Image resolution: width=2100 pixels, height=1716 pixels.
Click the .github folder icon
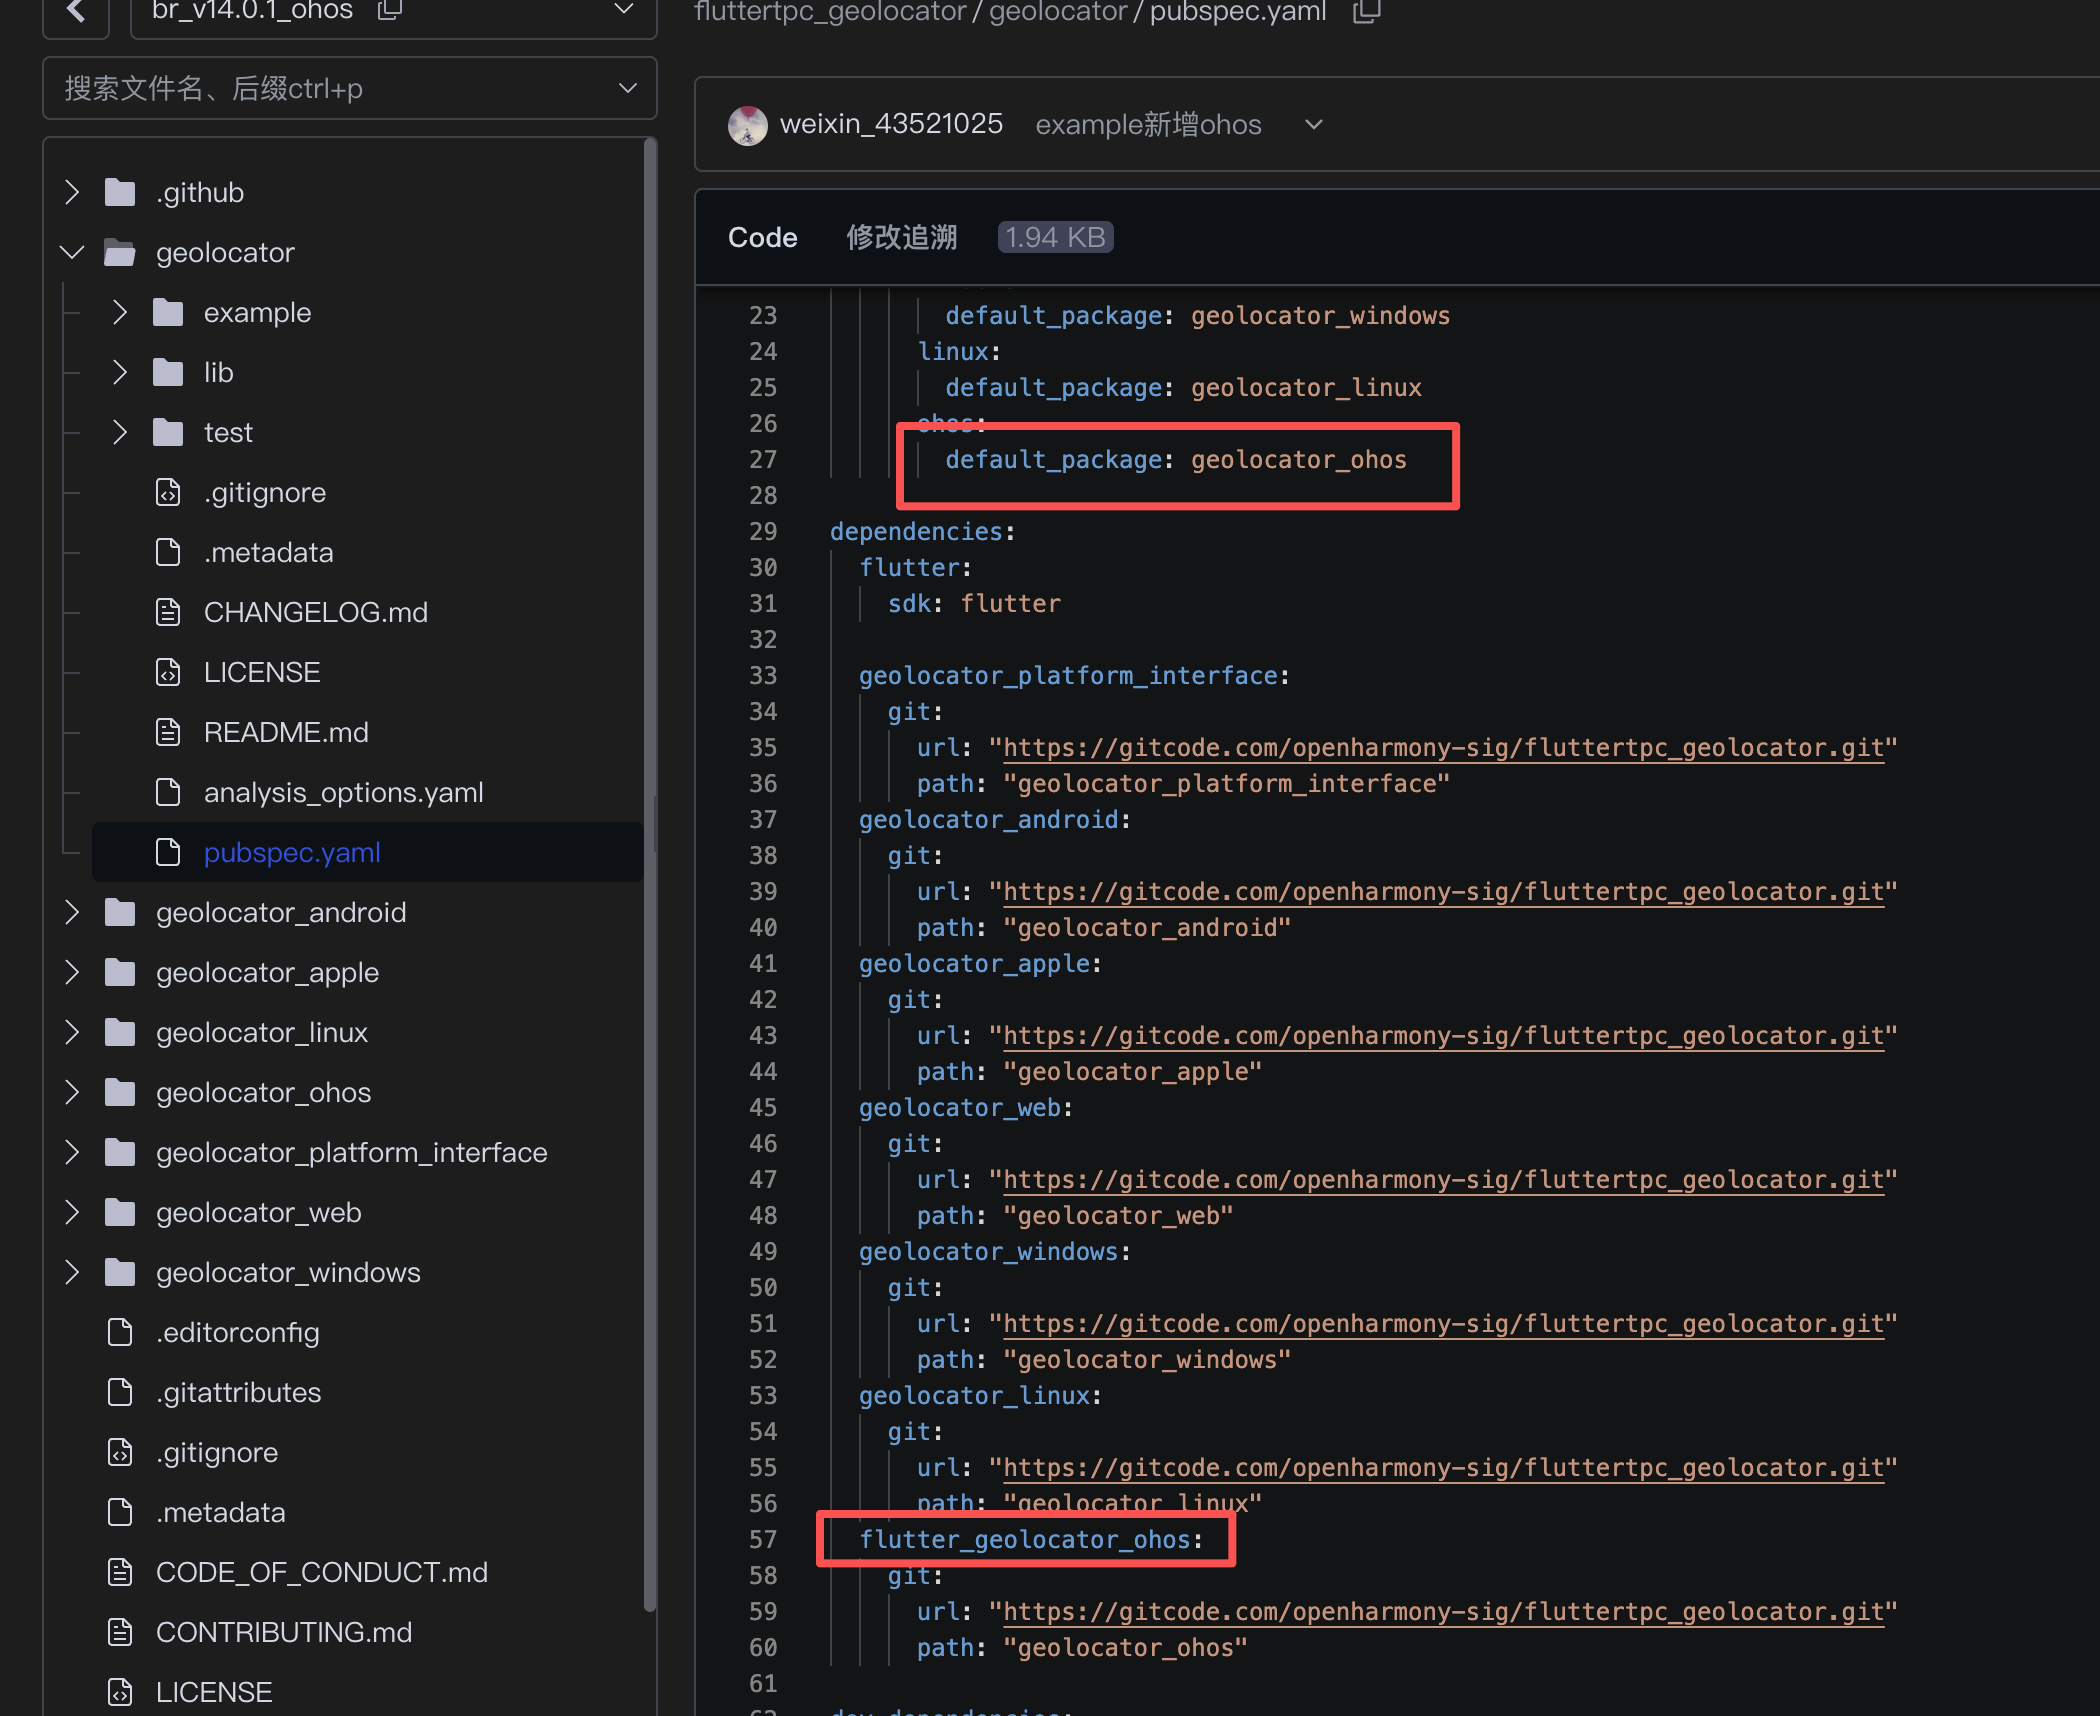coord(120,192)
